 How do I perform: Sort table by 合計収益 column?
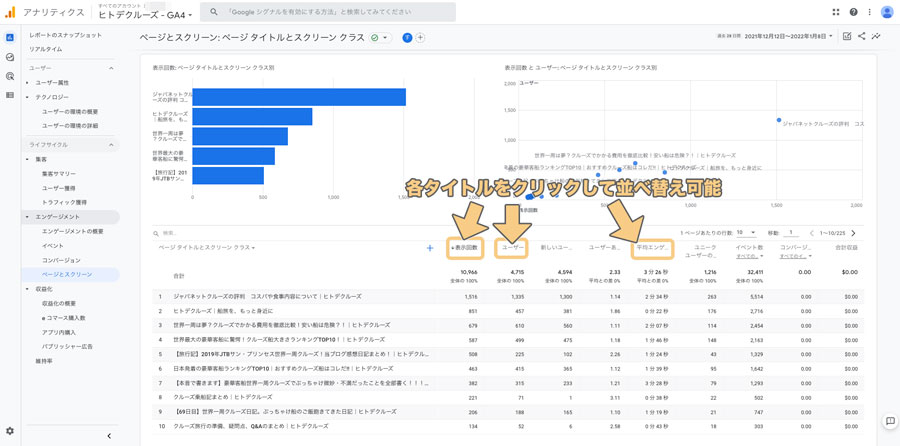click(847, 248)
